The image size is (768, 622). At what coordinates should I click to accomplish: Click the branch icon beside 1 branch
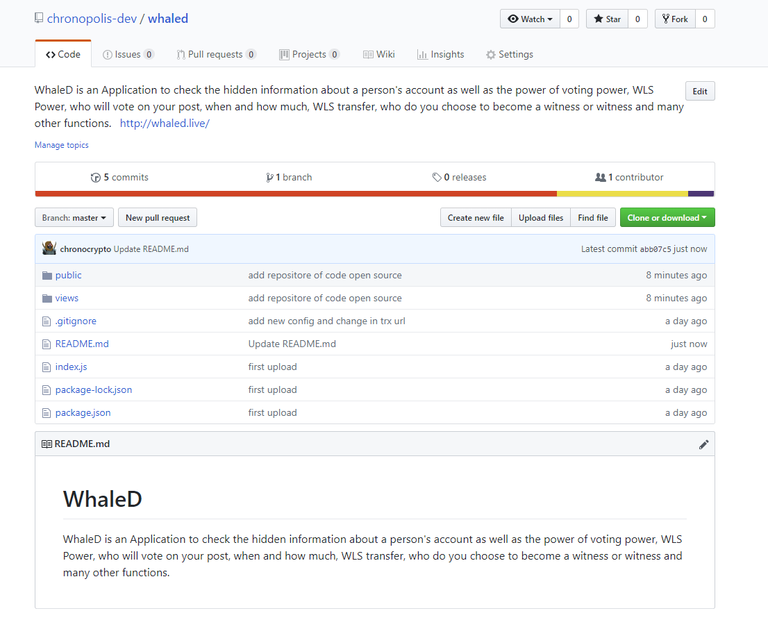(x=270, y=177)
